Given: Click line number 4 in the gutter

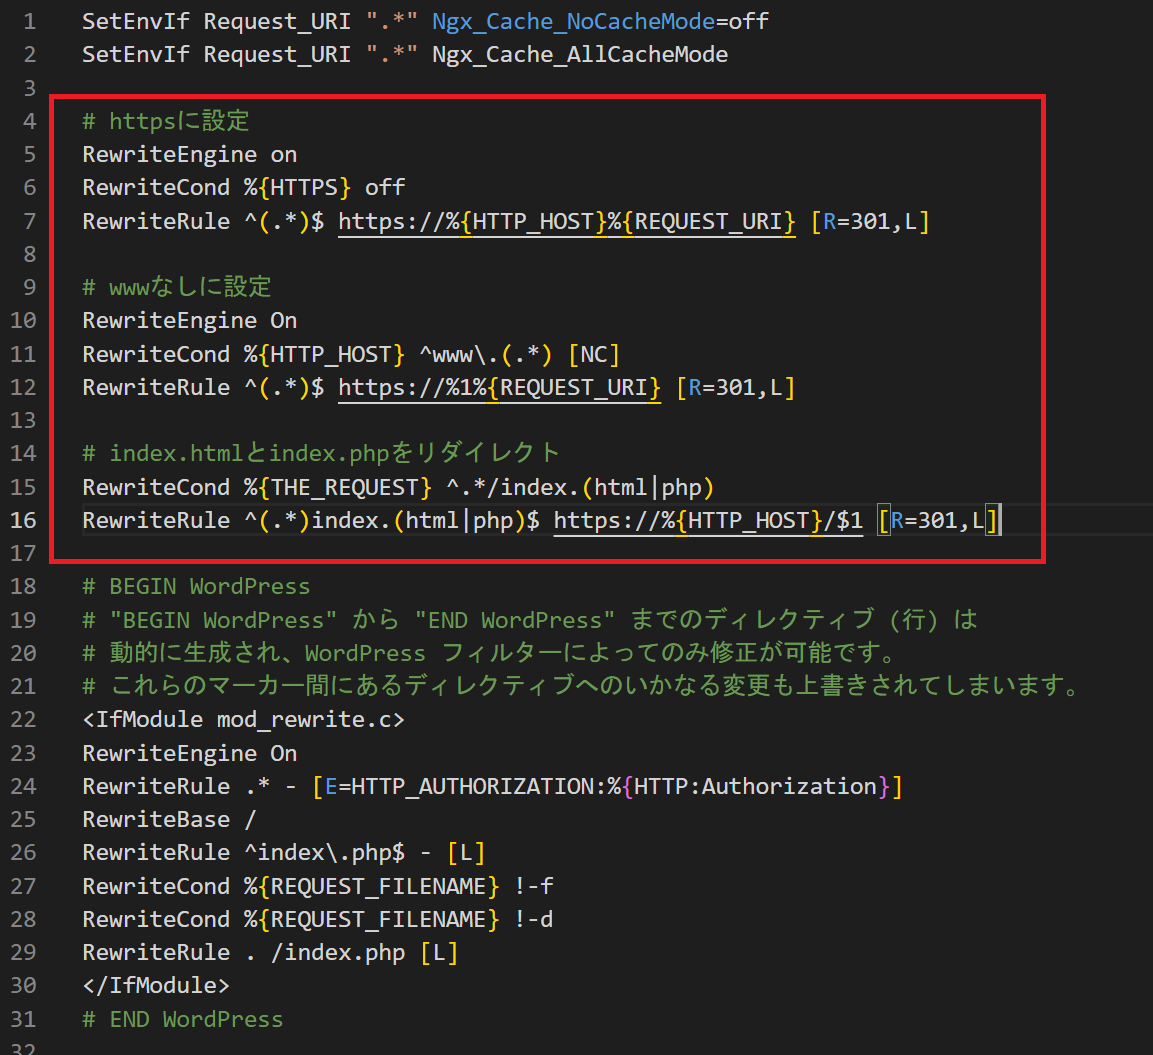Looking at the screenshot, I should pyautogui.click(x=29, y=121).
